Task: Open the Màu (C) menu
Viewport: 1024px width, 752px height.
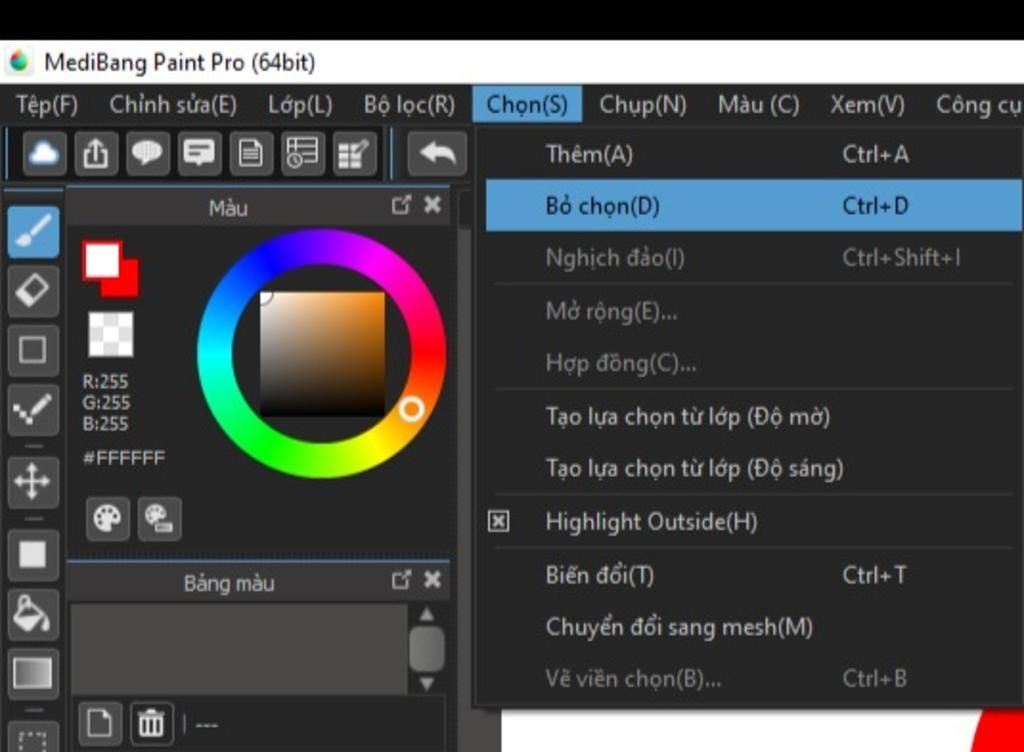Action: click(758, 104)
